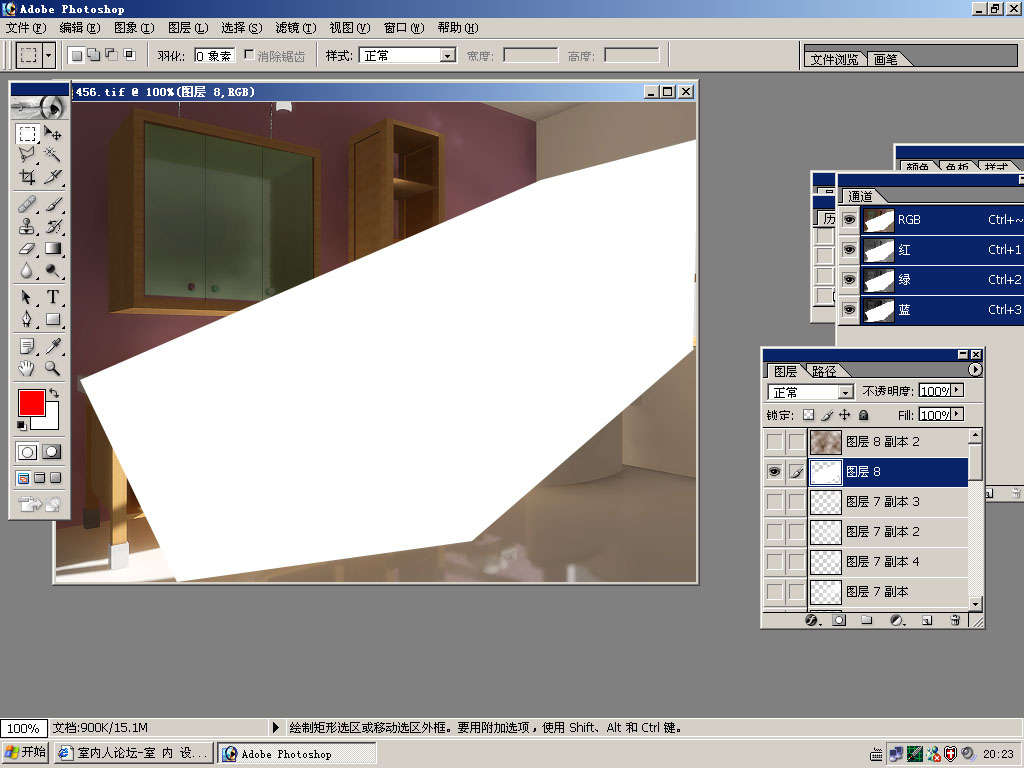Select the Magic Wand tool
The image size is (1024, 768).
53,155
